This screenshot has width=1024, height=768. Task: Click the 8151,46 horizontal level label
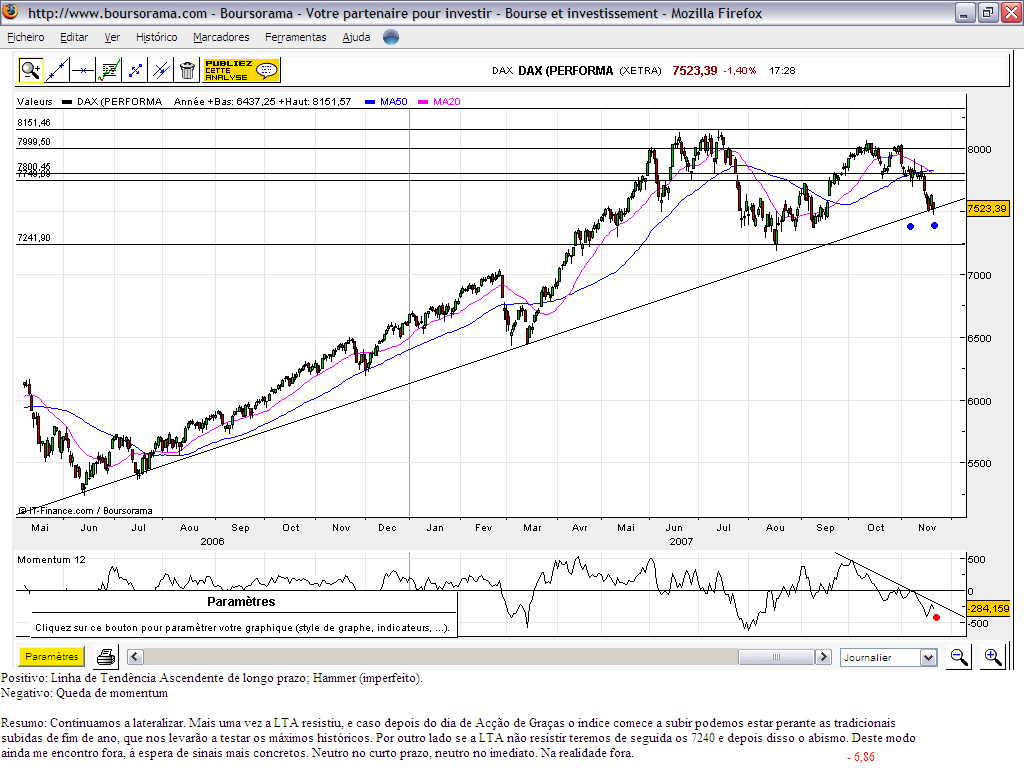point(34,123)
